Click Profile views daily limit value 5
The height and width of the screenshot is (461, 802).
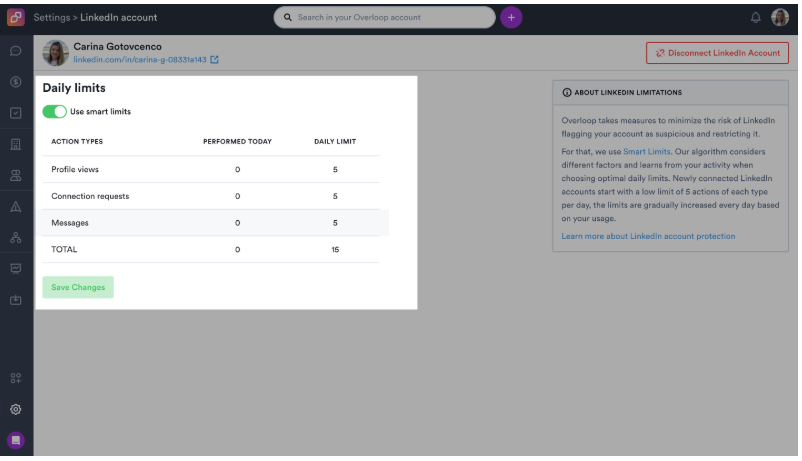tap(335, 169)
